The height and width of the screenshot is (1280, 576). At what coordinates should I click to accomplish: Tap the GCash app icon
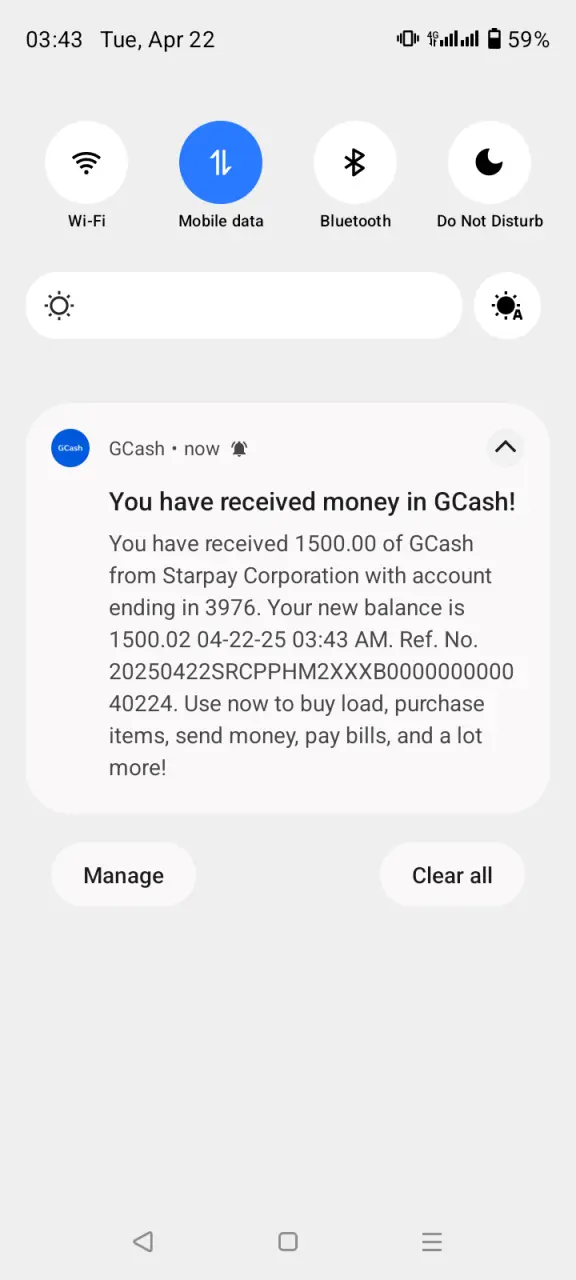pos(70,448)
